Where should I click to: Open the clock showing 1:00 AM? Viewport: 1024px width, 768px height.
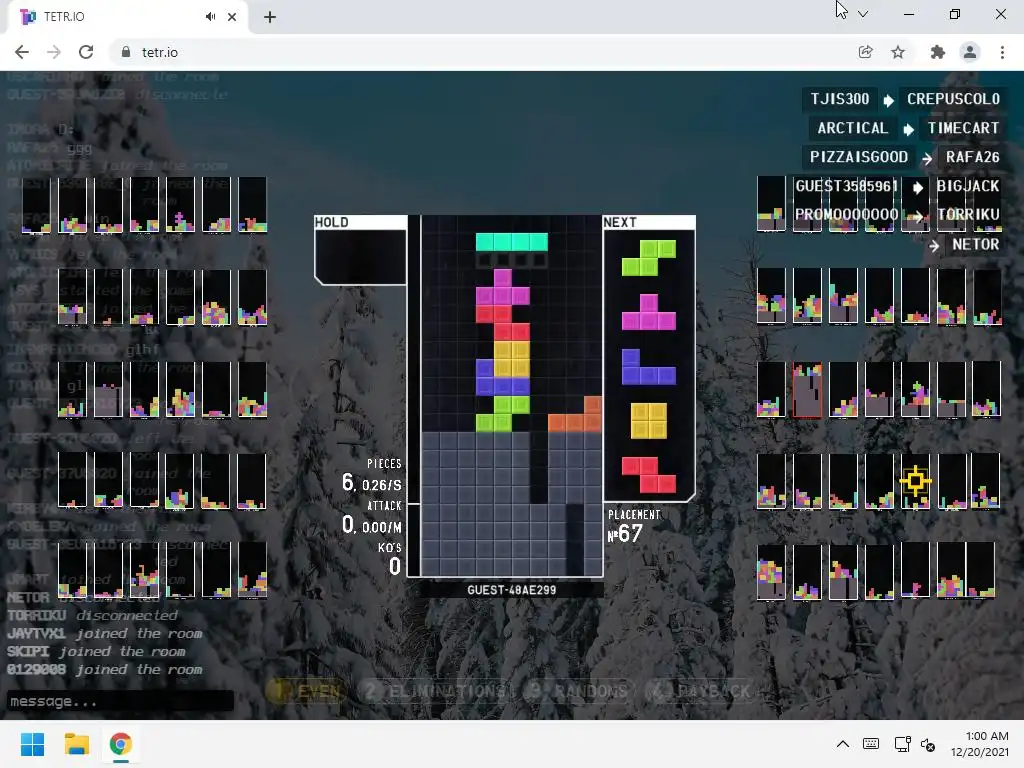(x=979, y=744)
